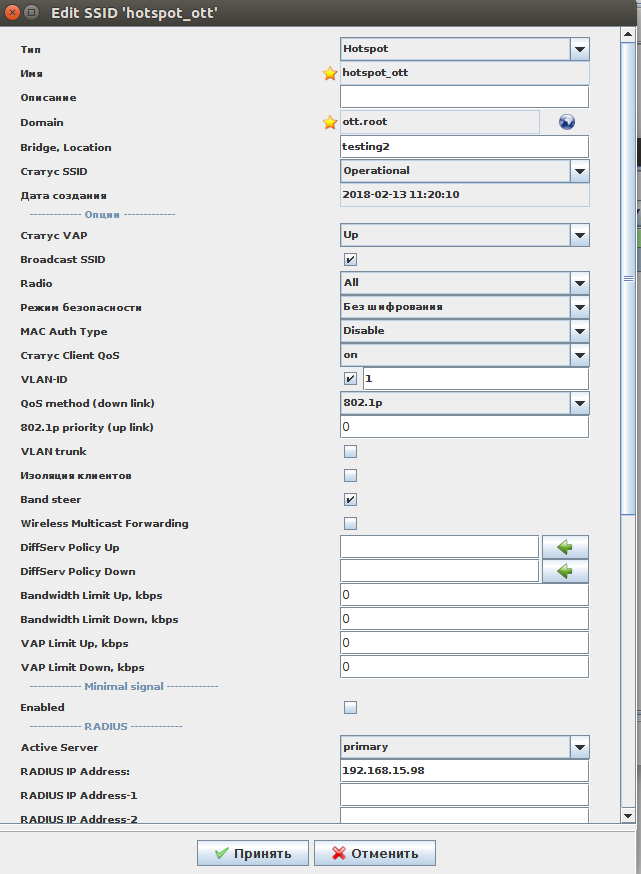Open the QoS method (down link) dropdown
The width and height of the screenshot is (641, 874).
click(x=579, y=403)
